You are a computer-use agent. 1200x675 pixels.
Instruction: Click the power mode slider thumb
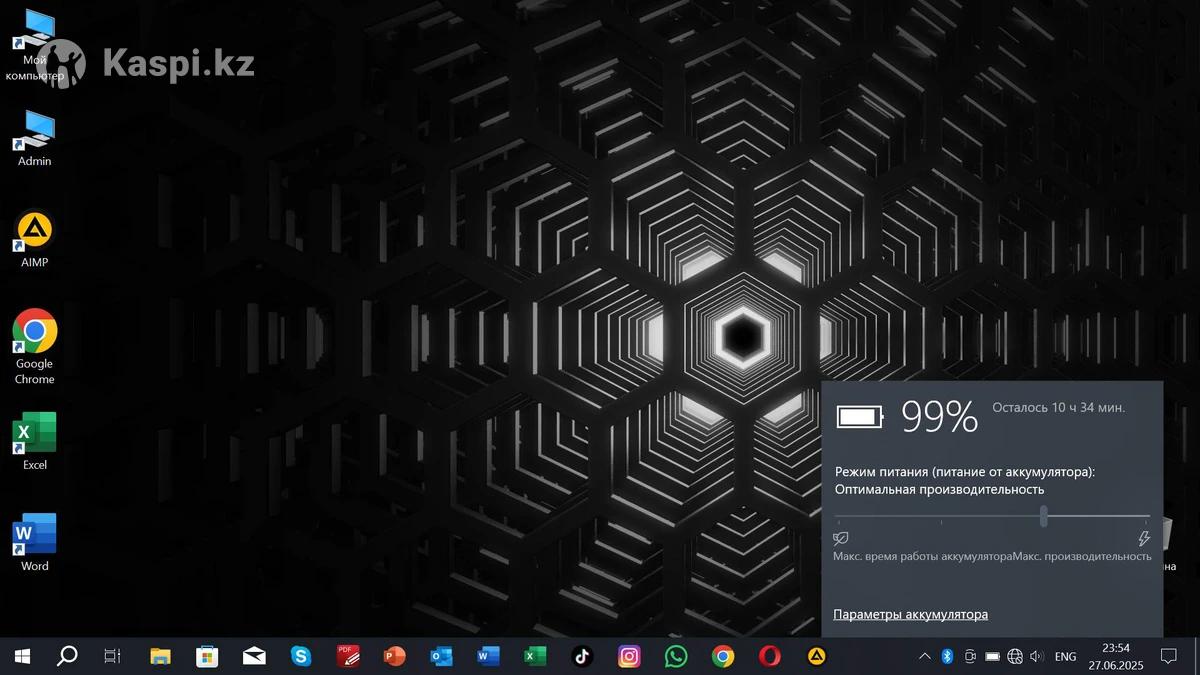1043,516
